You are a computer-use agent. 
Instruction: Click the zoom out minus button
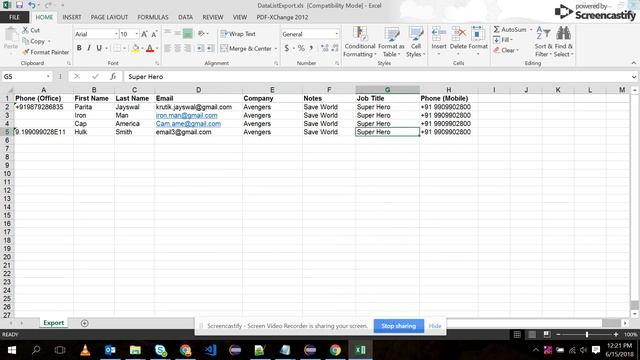point(558,335)
